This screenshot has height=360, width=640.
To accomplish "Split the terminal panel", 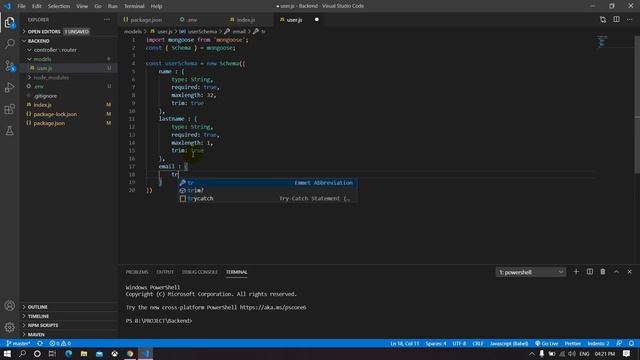I will (x=589, y=272).
